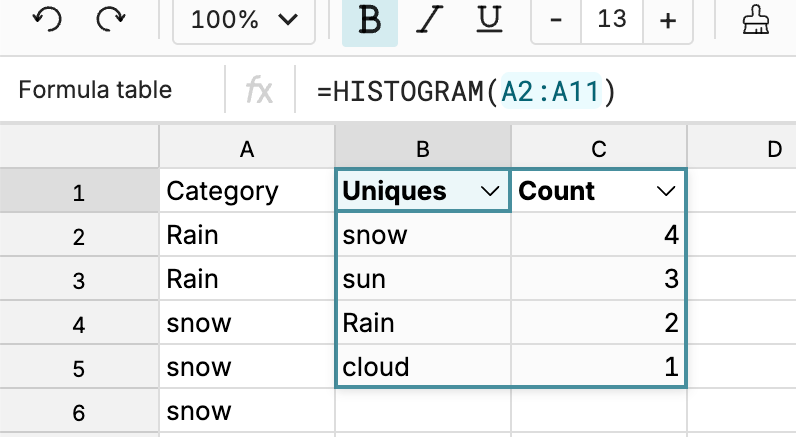
Task: Click the count value 3 cell
Action: (599, 279)
